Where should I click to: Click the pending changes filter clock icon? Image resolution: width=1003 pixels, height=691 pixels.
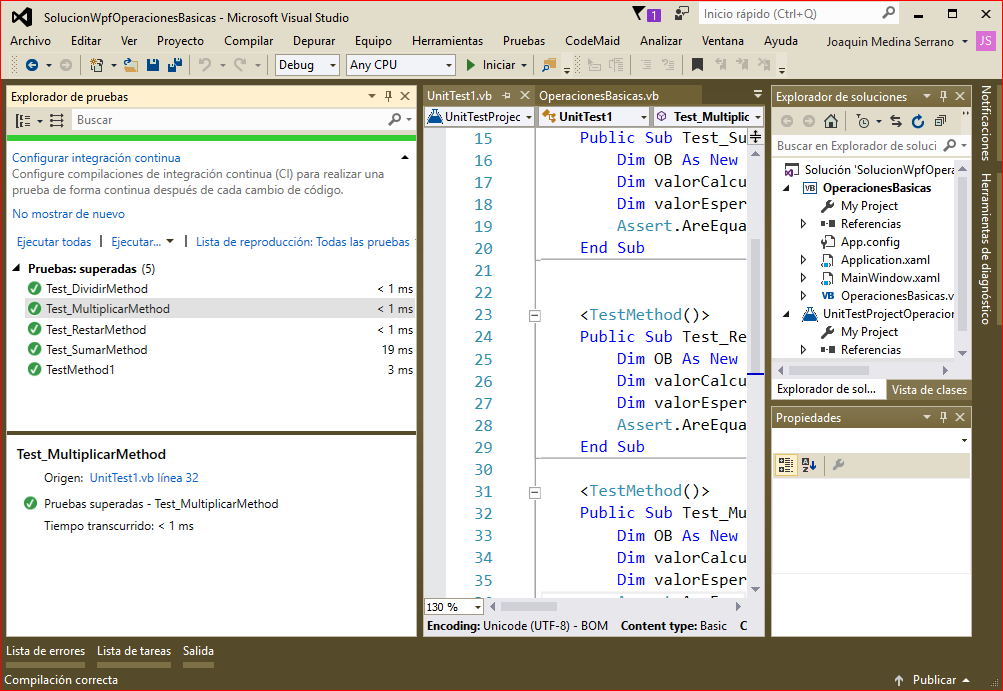click(863, 121)
